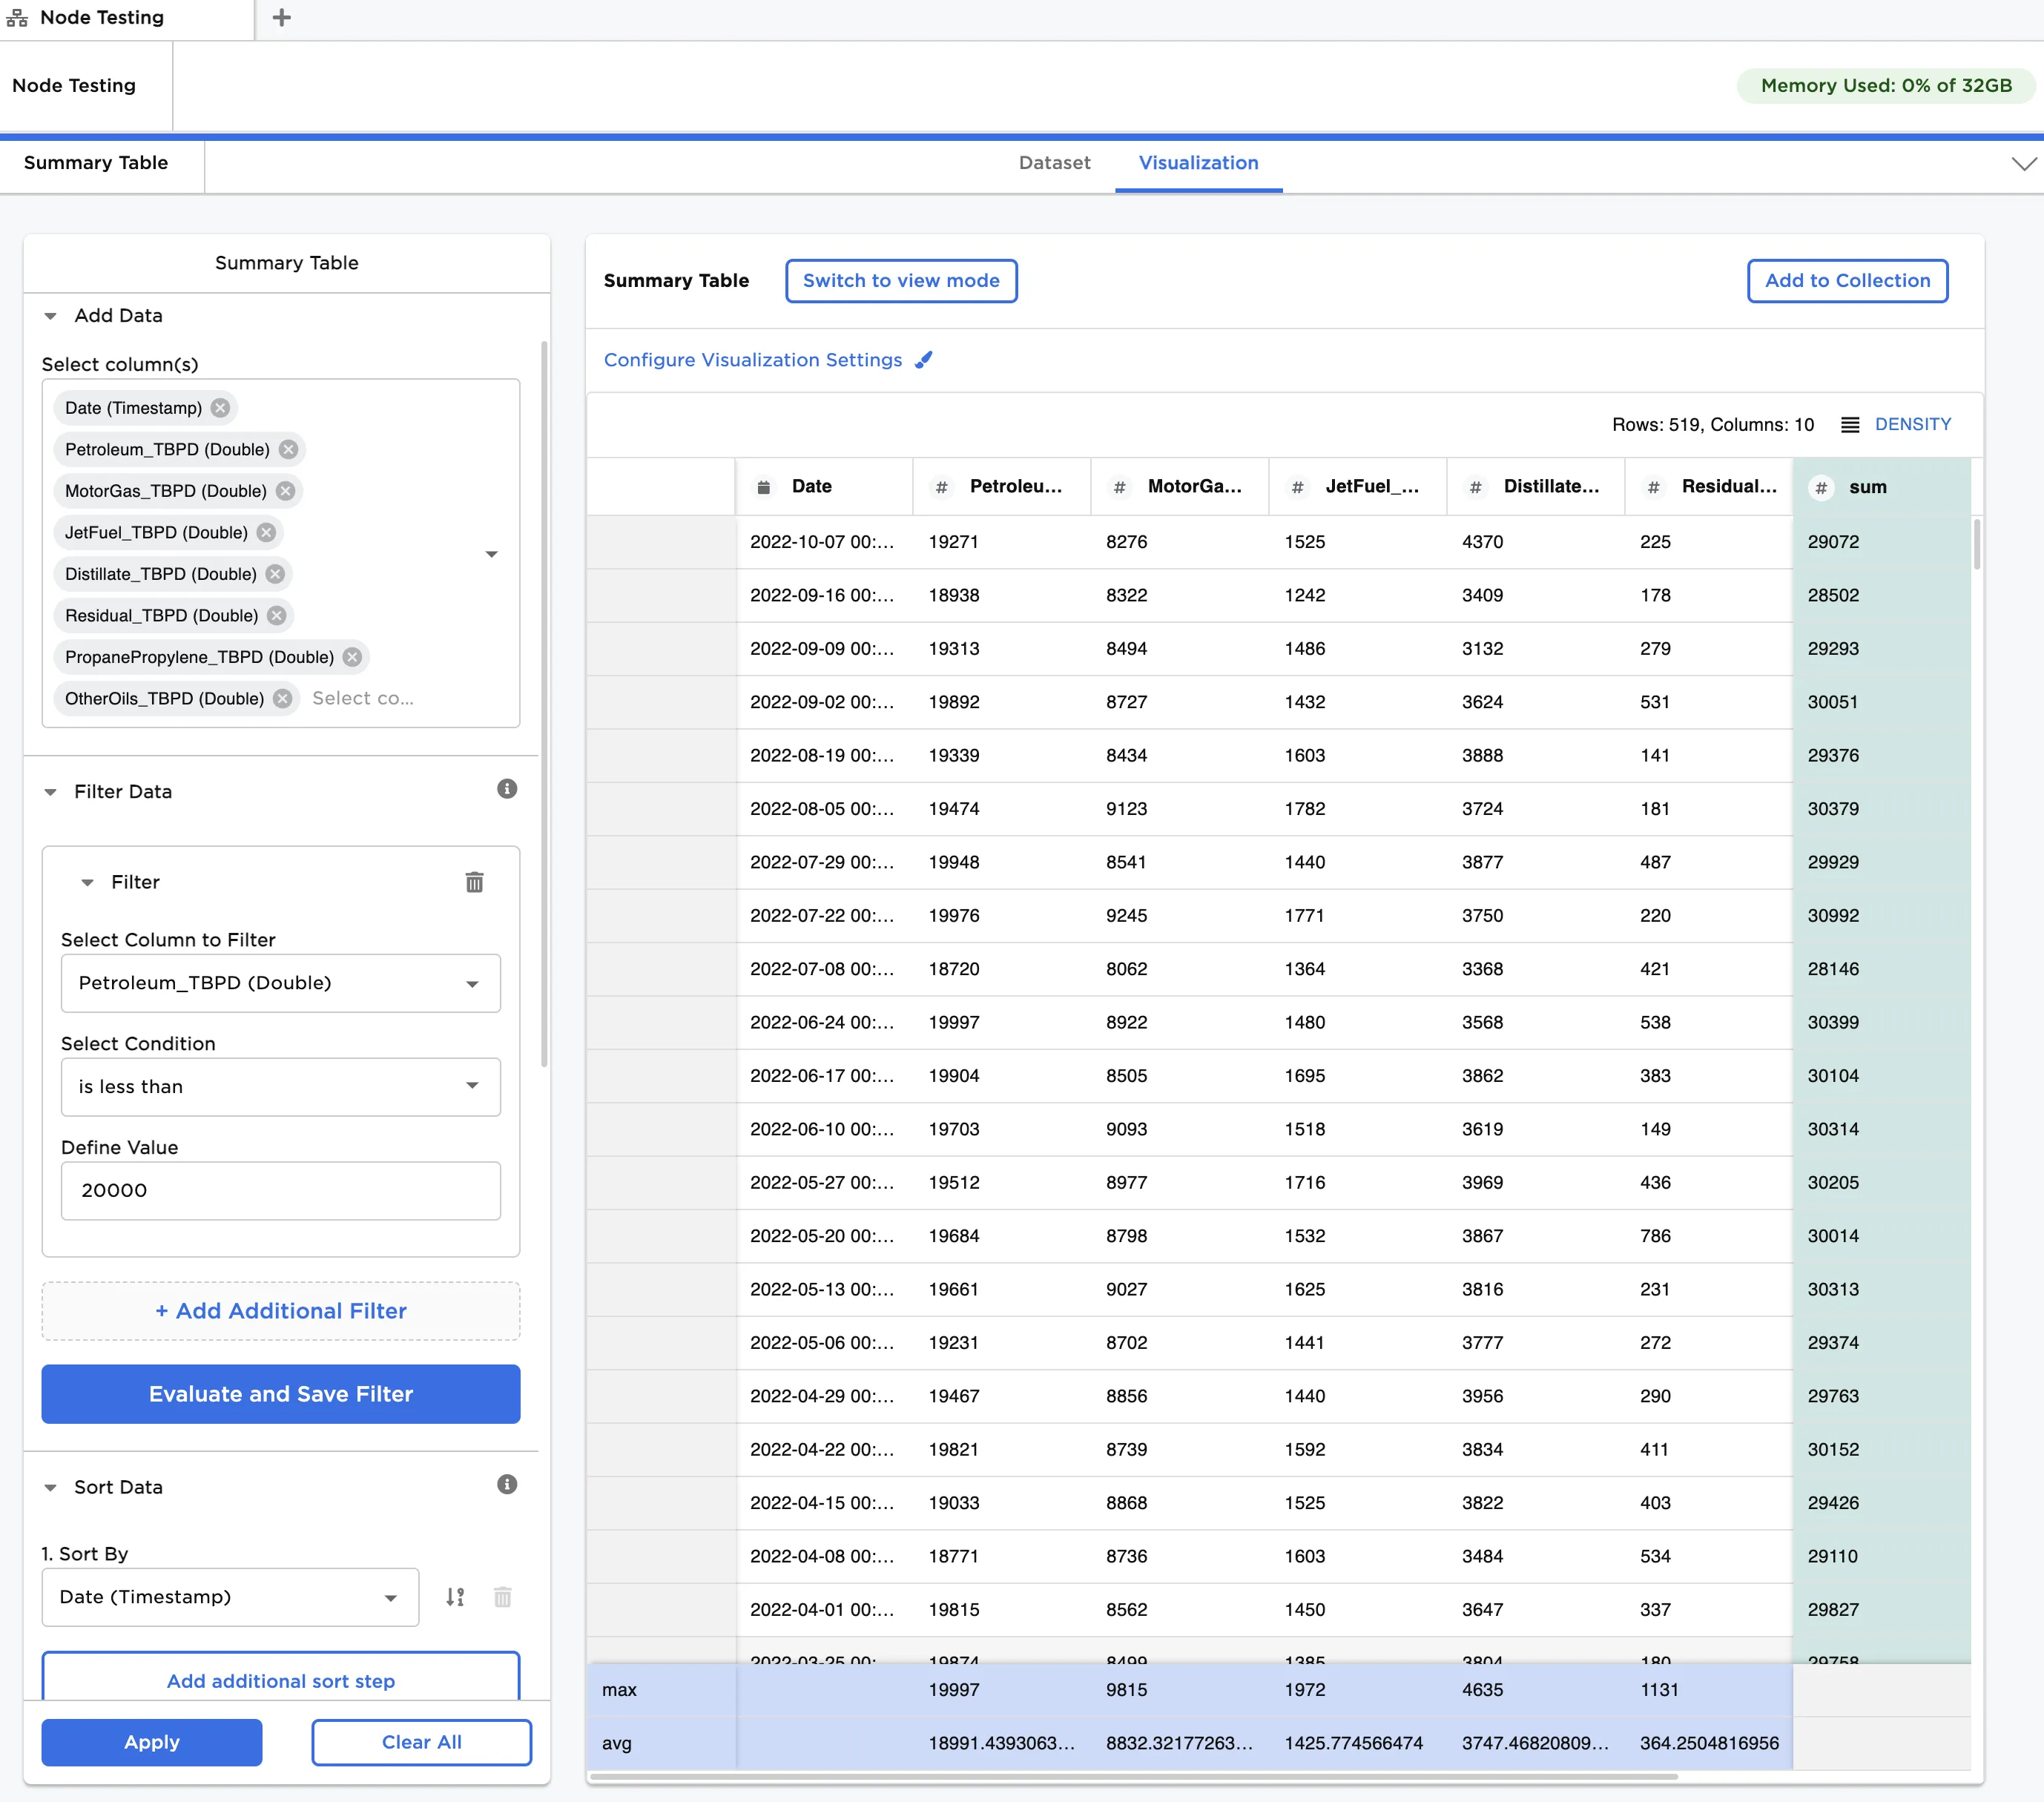This screenshot has width=2044, height=1802.
Task: Add a new tab with plus icon
Action: [282, 17]
